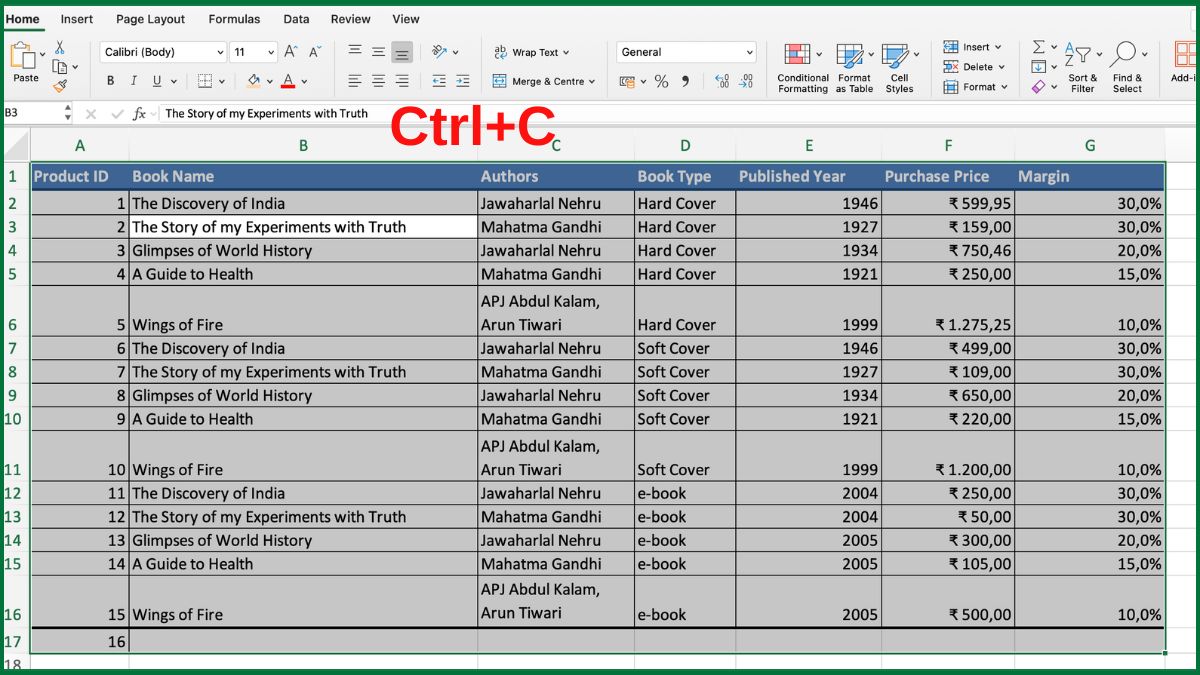This screenshot has height=675, width=1200.
Task: Open the Review ribbon tab
Action: 350,18
